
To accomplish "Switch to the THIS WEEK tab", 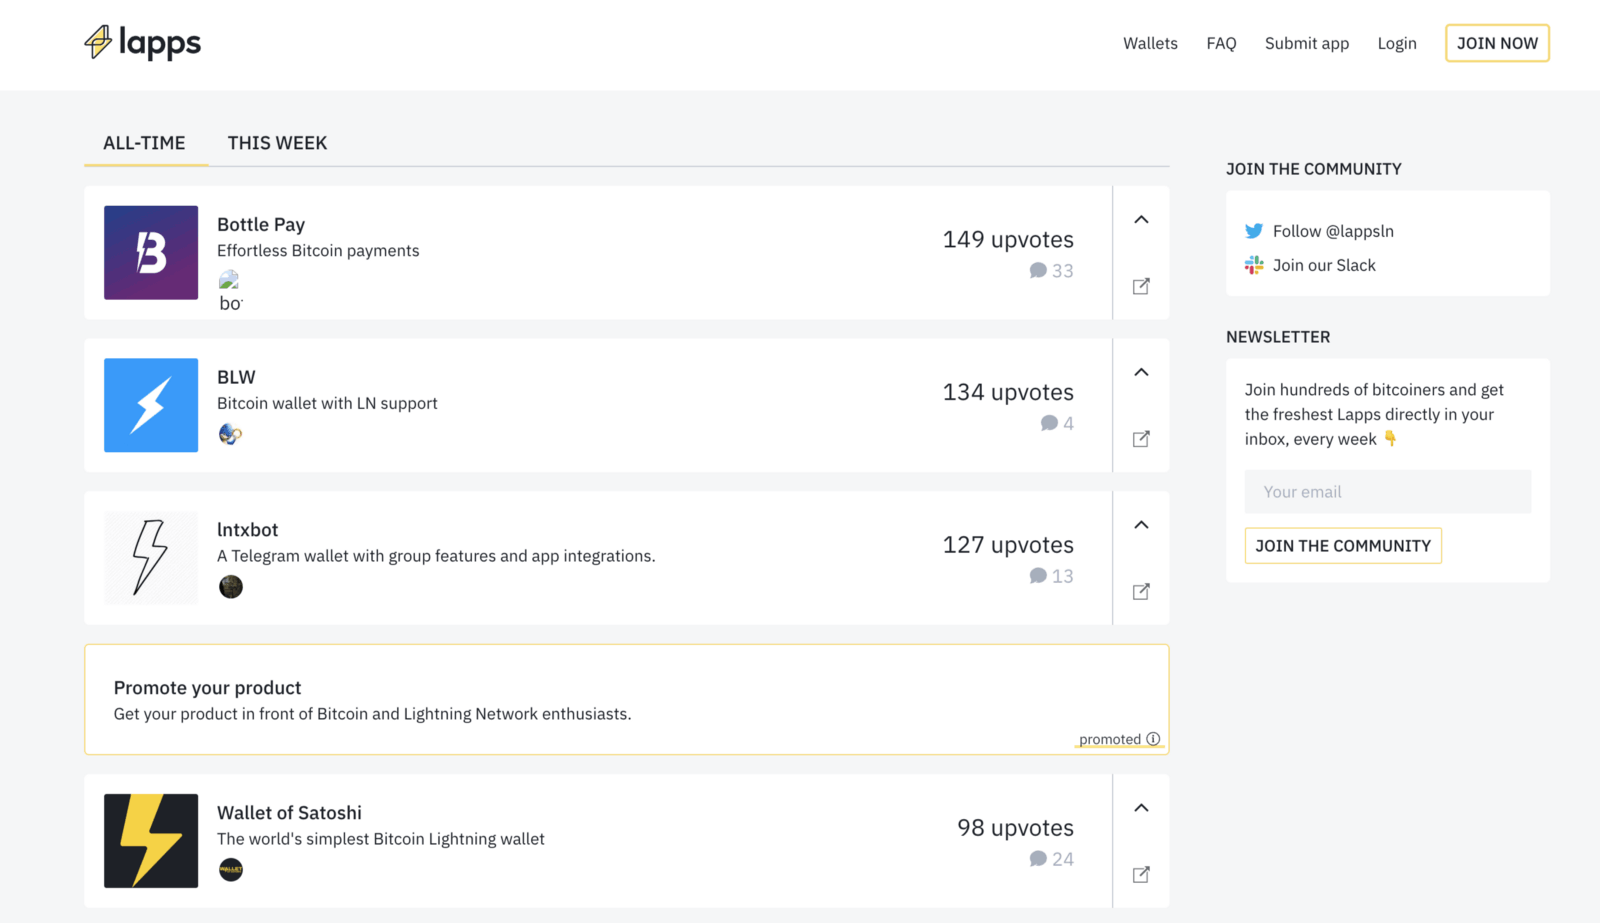I will click(277, 143).
